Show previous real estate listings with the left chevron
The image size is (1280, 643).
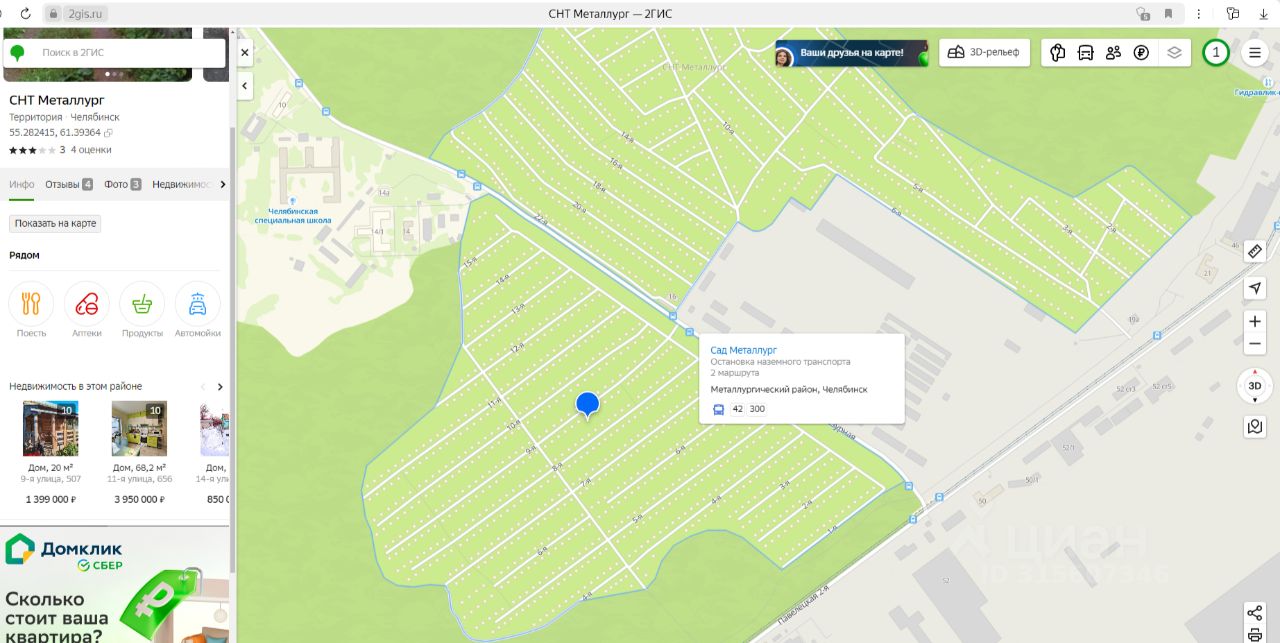tap(203, 387)
